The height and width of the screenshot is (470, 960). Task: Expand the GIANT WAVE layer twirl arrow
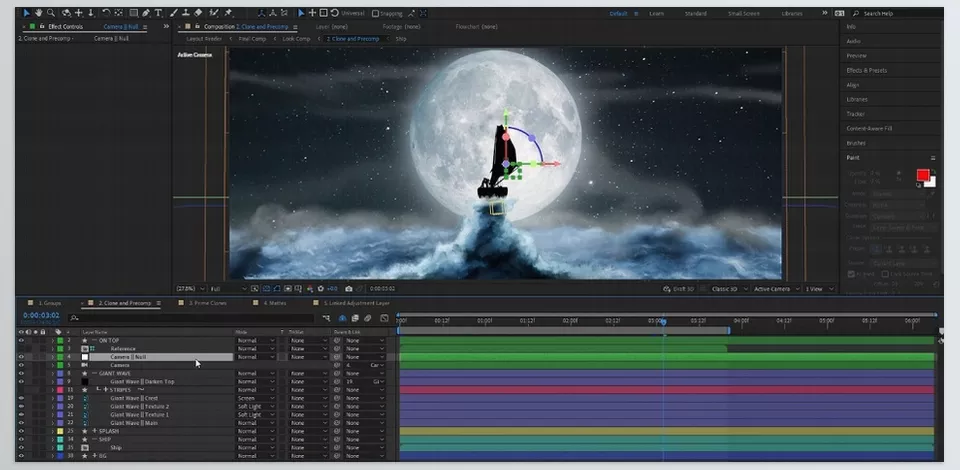tap(53, 373)
